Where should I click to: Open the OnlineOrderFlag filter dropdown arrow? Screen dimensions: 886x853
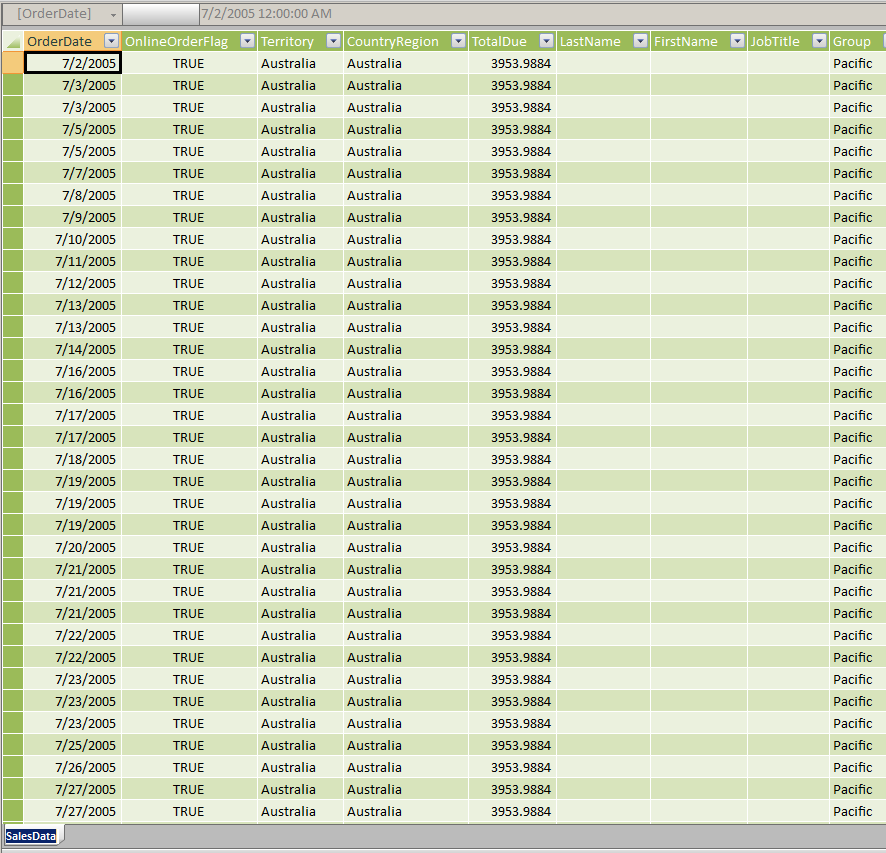247,41
